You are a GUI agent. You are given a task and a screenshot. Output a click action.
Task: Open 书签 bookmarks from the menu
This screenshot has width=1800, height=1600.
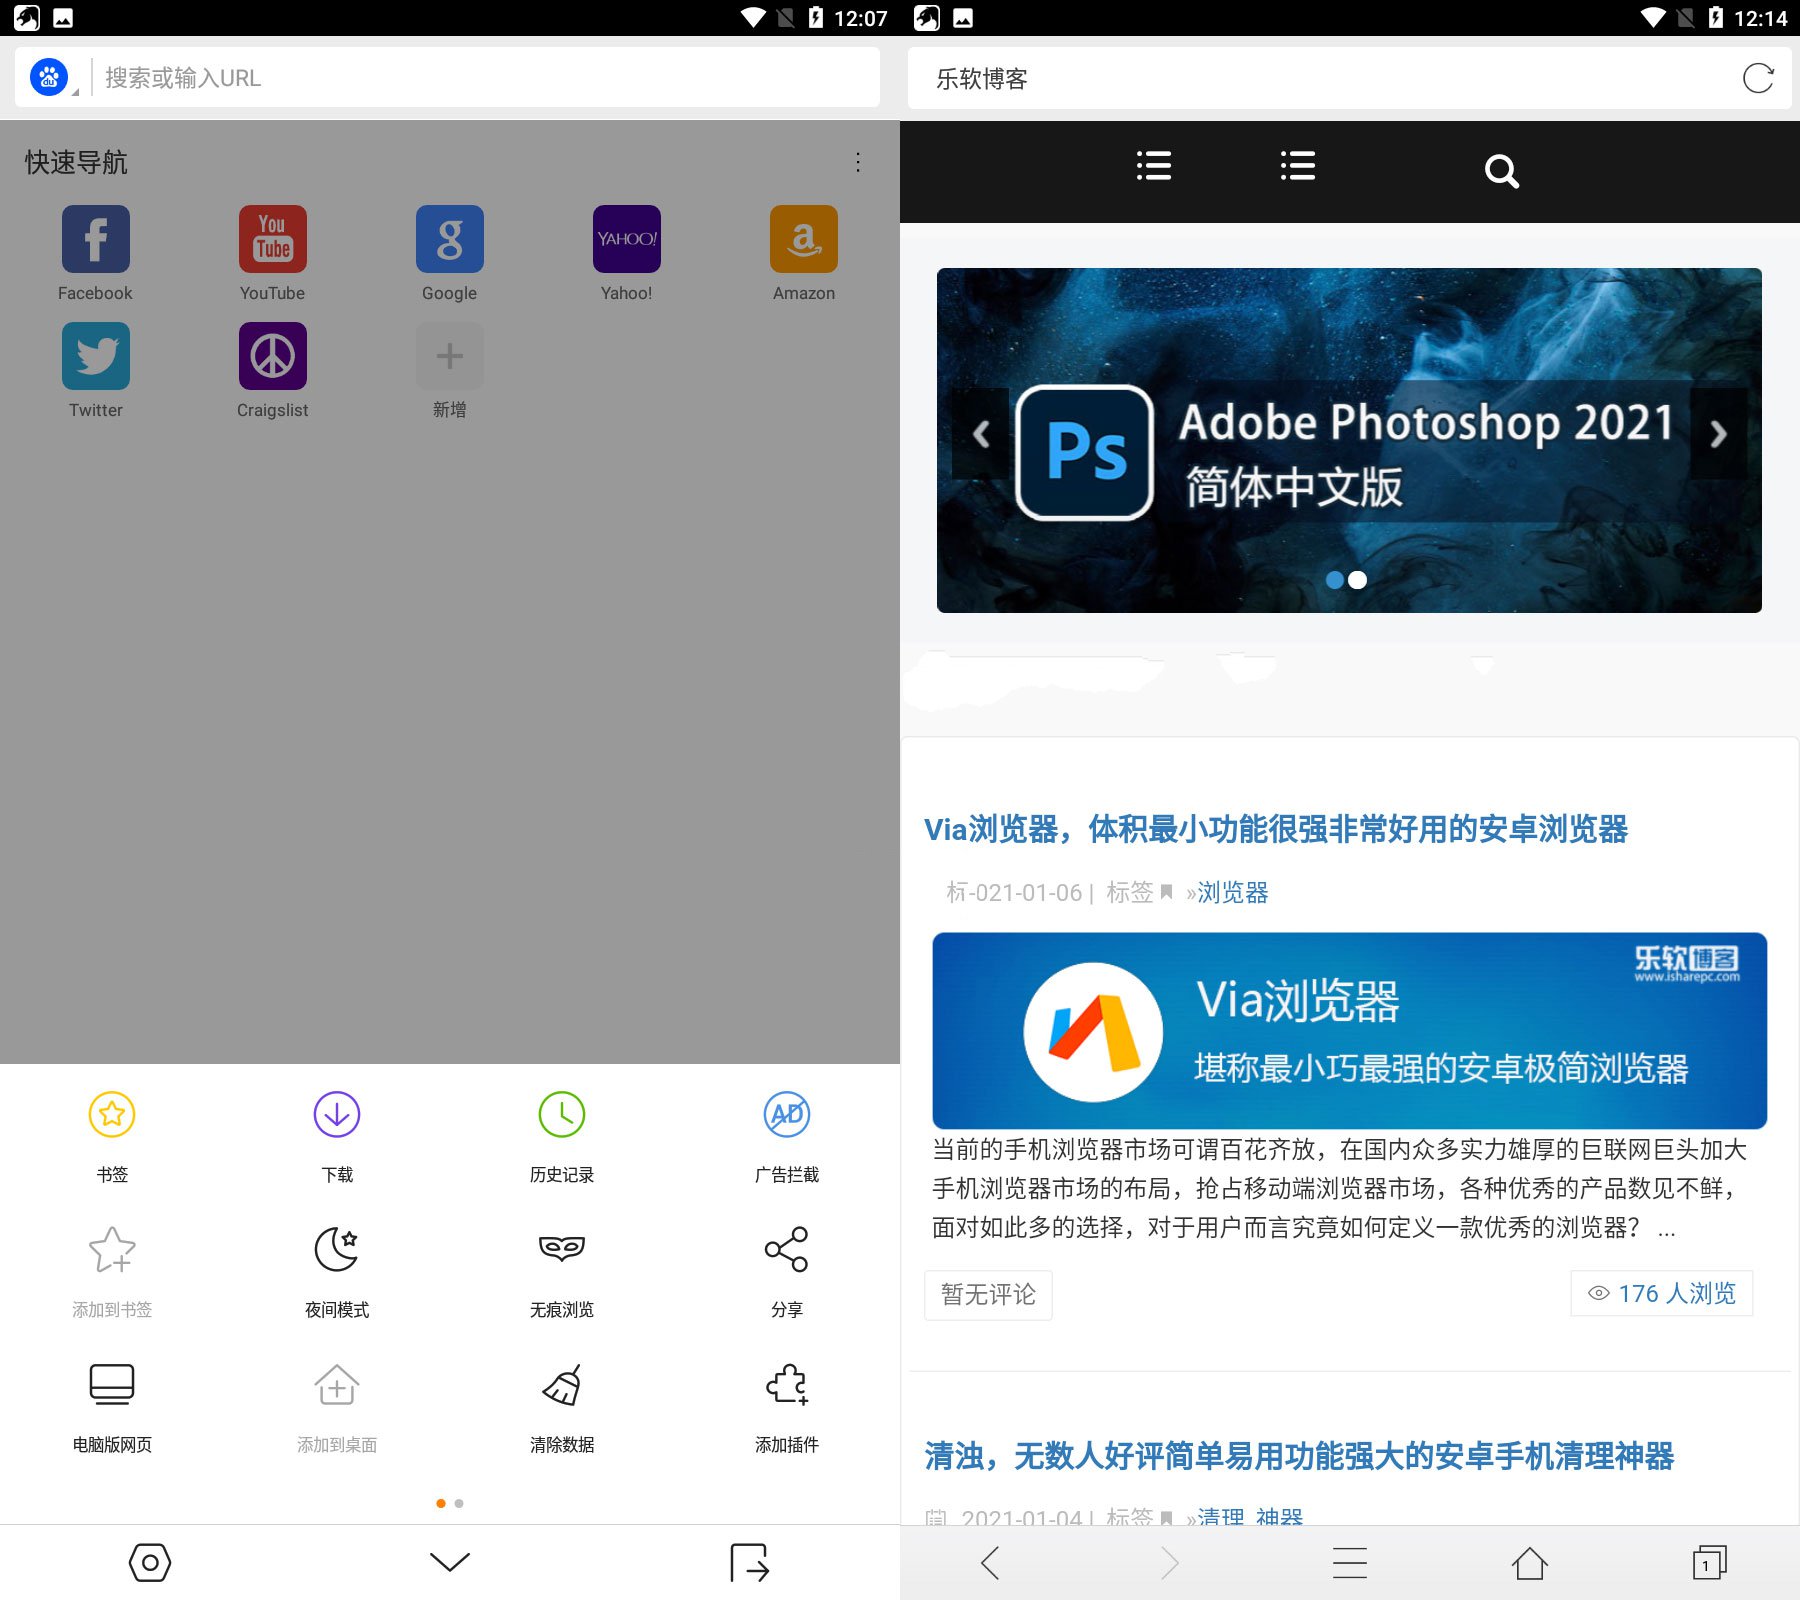(x=112, y=1137)
